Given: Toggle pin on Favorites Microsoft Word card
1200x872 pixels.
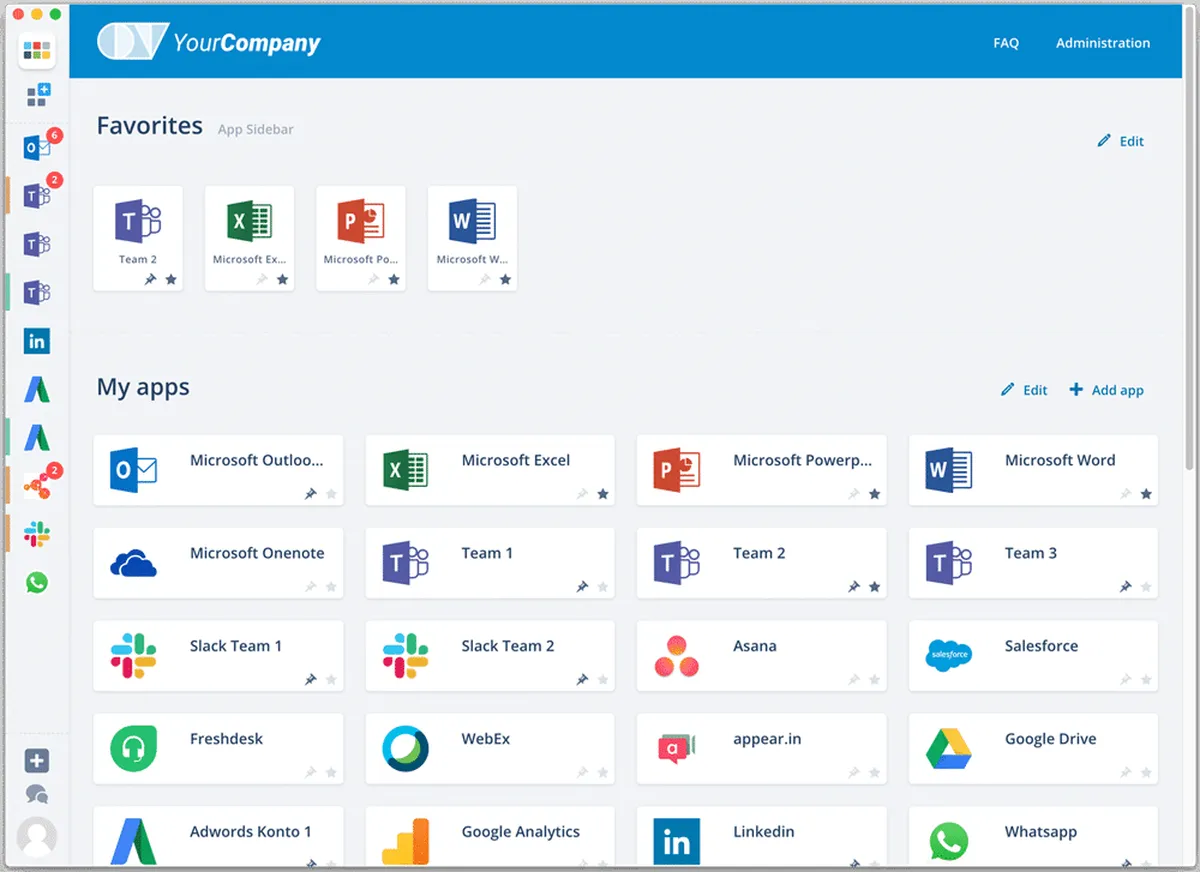Looking at the screenshot, I should pos(485,280).
